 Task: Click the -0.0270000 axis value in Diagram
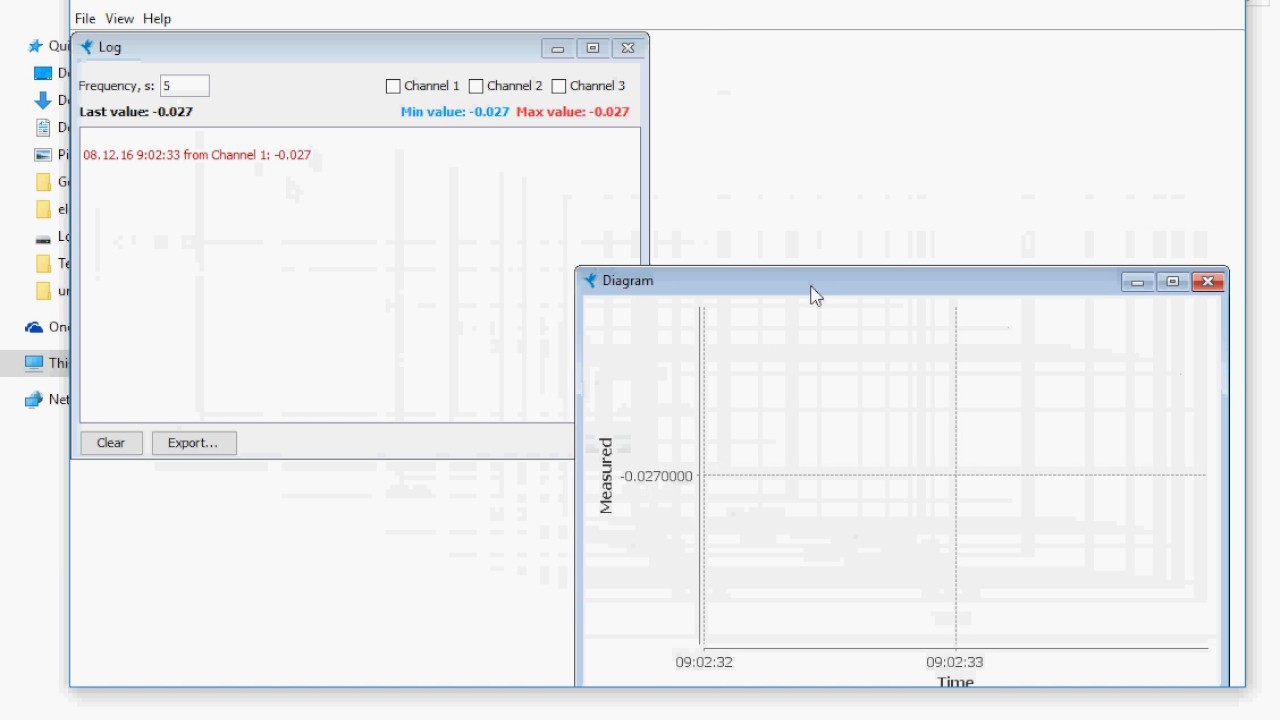[x=656, y=476]
